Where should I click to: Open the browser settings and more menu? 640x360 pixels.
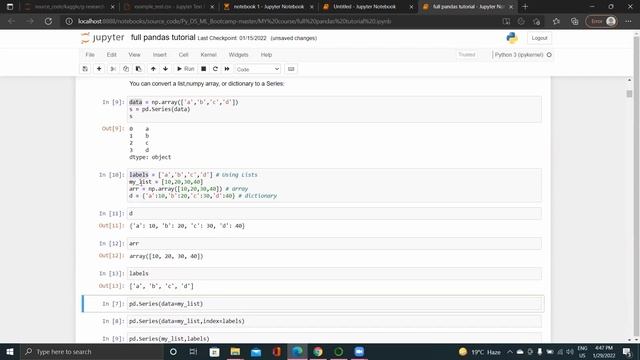628,21
